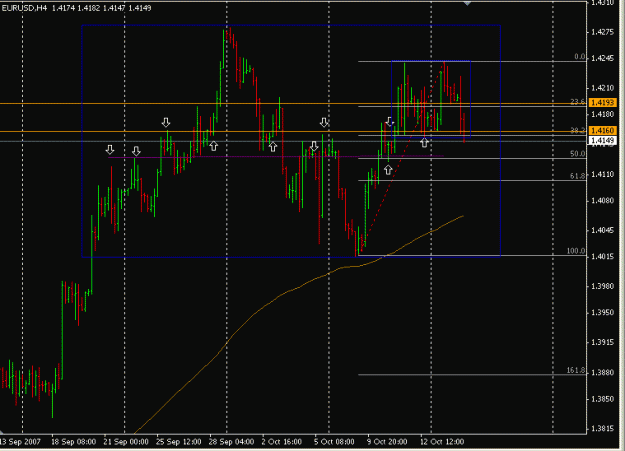This screenshot has width=625, height=451.
Task: Click 1.3950 on the price scale
Action: (602, 312)
